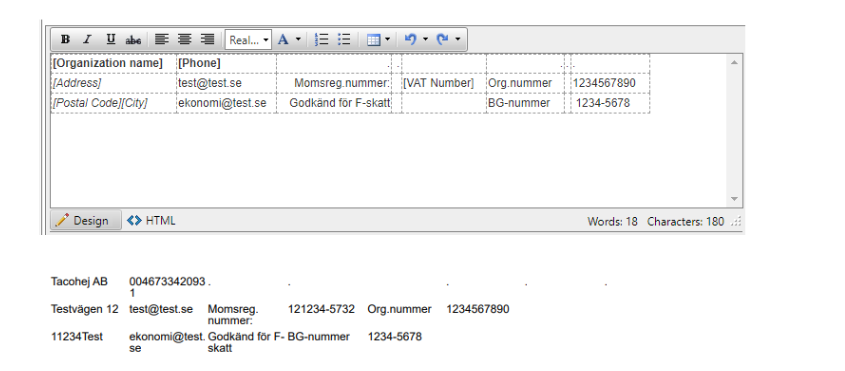Viewport: 845px width, 371px height.
Task: Click test@test.se in the editor table
Action: [210, 83]
